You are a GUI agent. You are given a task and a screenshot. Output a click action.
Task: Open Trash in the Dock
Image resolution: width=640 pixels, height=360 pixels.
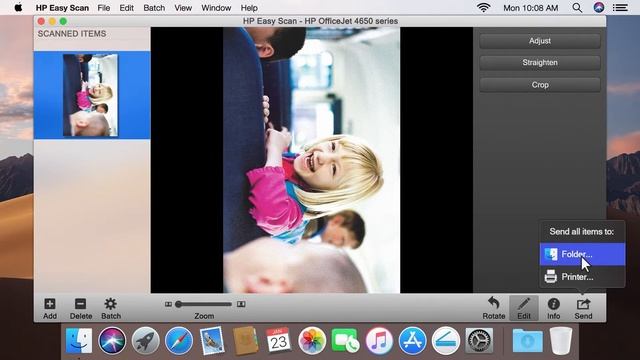[561, 340]
